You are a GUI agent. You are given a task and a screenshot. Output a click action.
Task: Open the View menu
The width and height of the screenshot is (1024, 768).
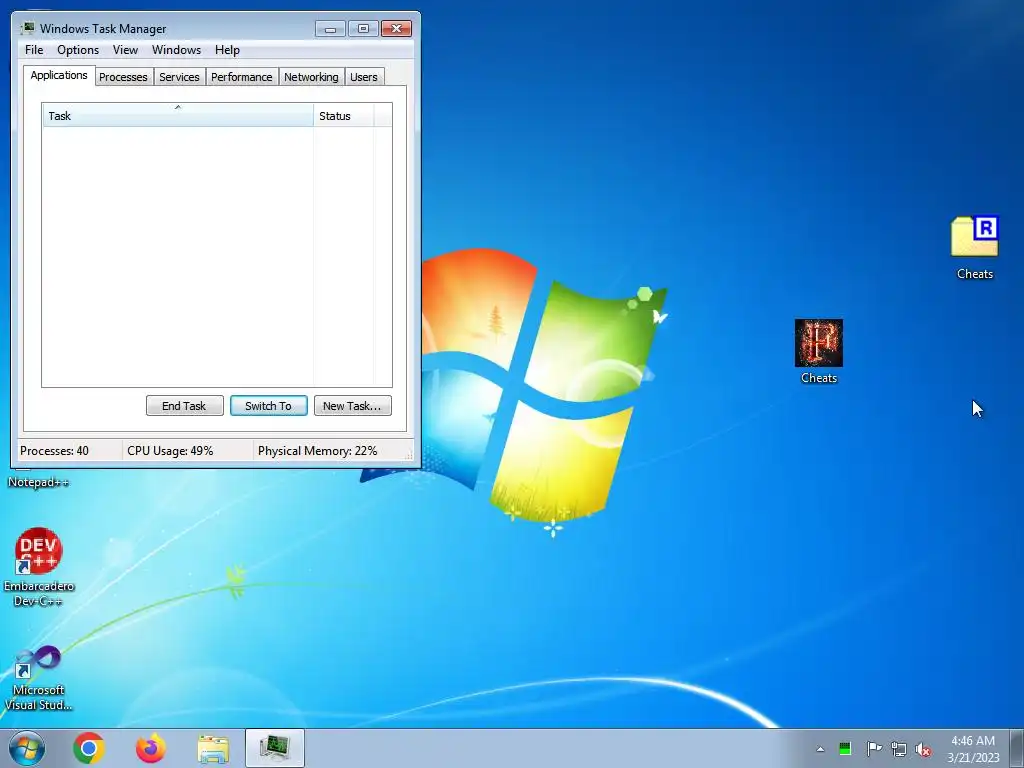pyautogui.click(x=125, y=50)
